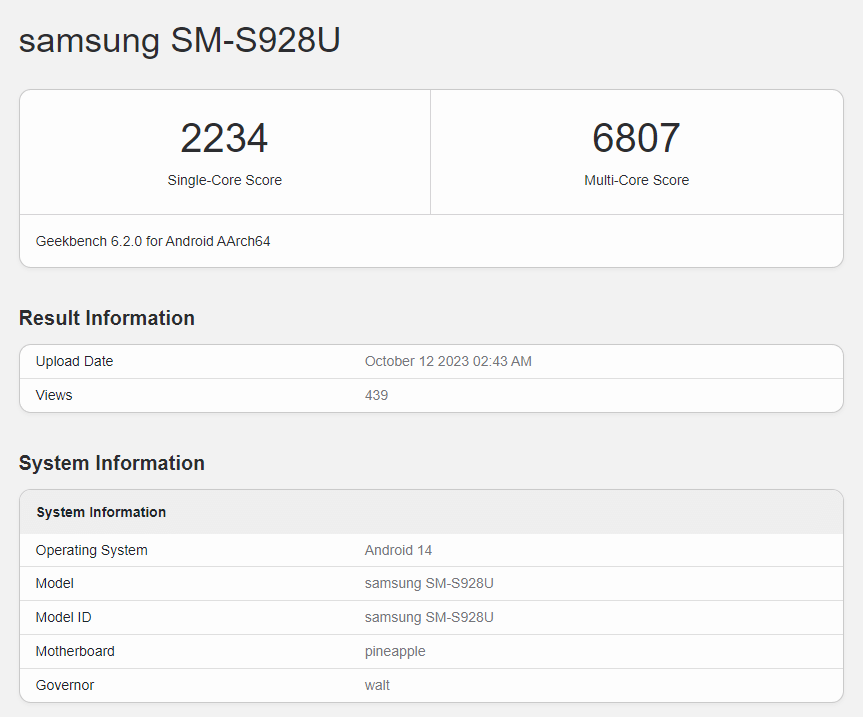This screenshot has height=717, width=863.
Task: Click the bold System Information table header
Action: pos(101,512)
